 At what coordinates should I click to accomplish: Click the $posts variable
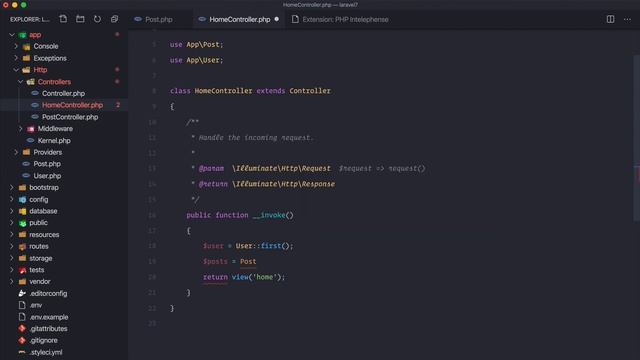215,262
